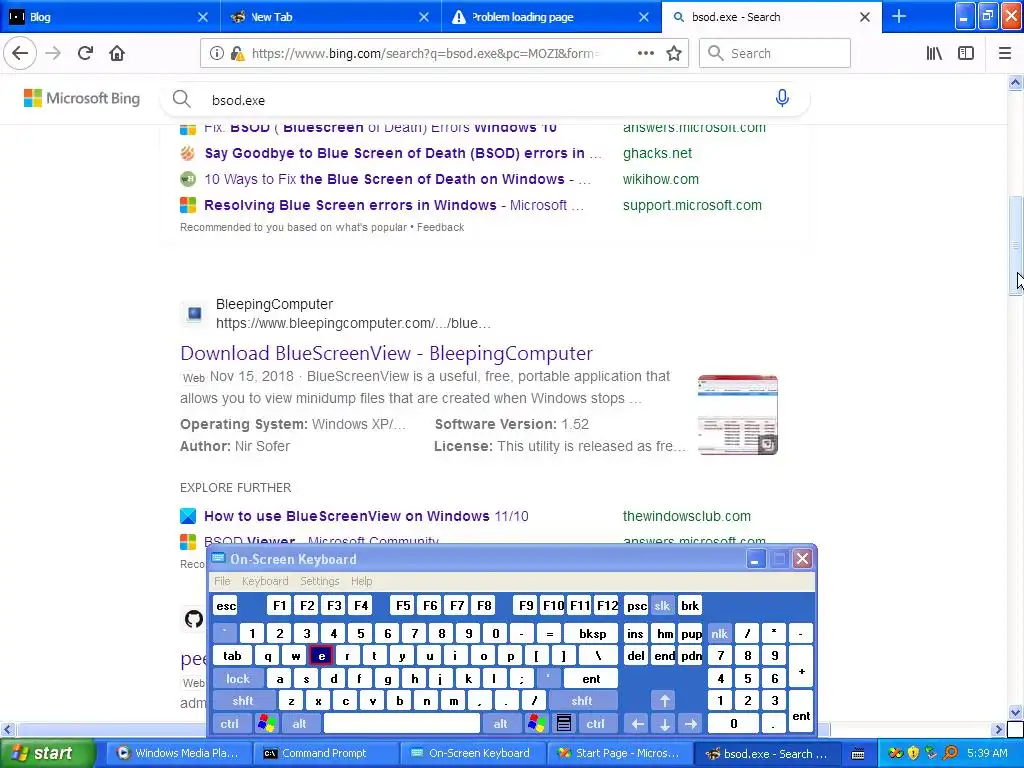Toggle the nlk num lock key
Screen dimensions: 1024x768
pyautogui.click(x=719, y=633)
